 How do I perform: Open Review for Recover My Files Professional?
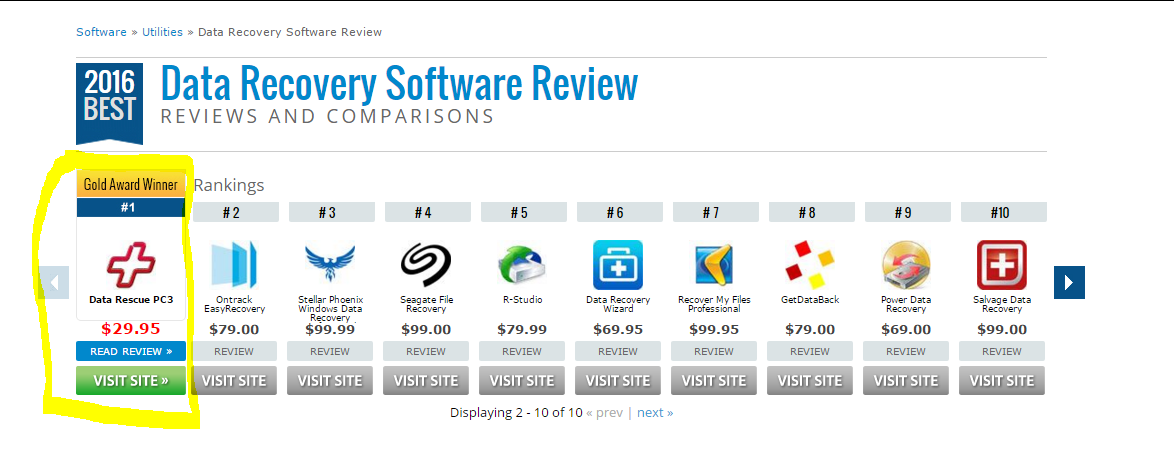pos(714,351)
